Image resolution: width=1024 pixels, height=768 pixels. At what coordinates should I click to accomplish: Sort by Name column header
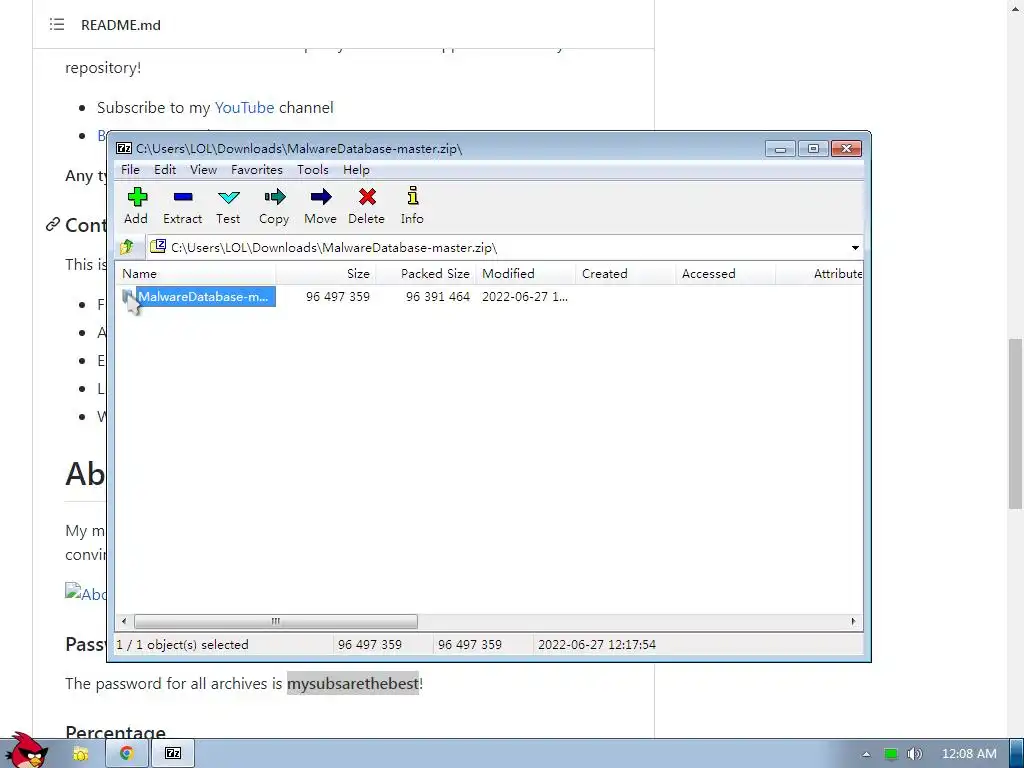[x=196, y=274]
